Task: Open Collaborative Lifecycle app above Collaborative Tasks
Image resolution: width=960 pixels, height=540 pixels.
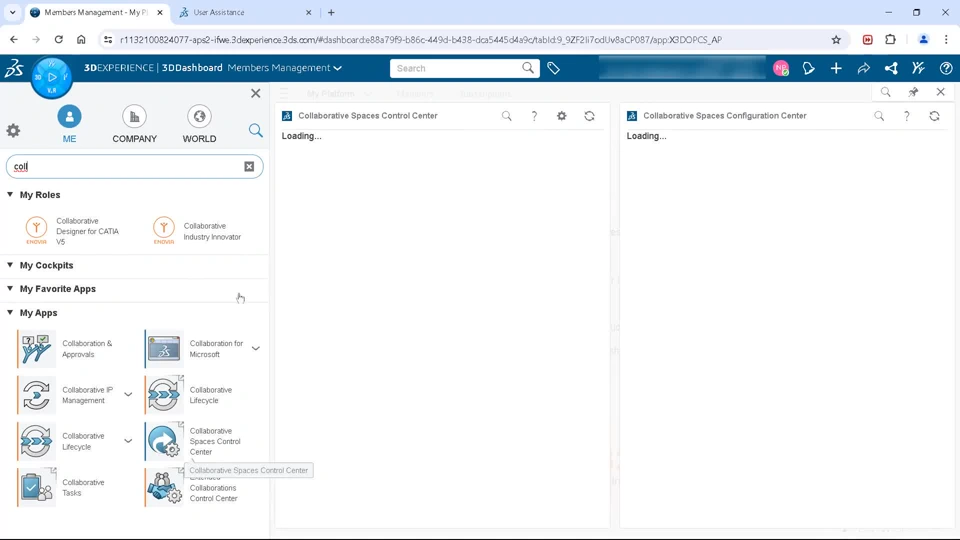Action: [37, 441]
